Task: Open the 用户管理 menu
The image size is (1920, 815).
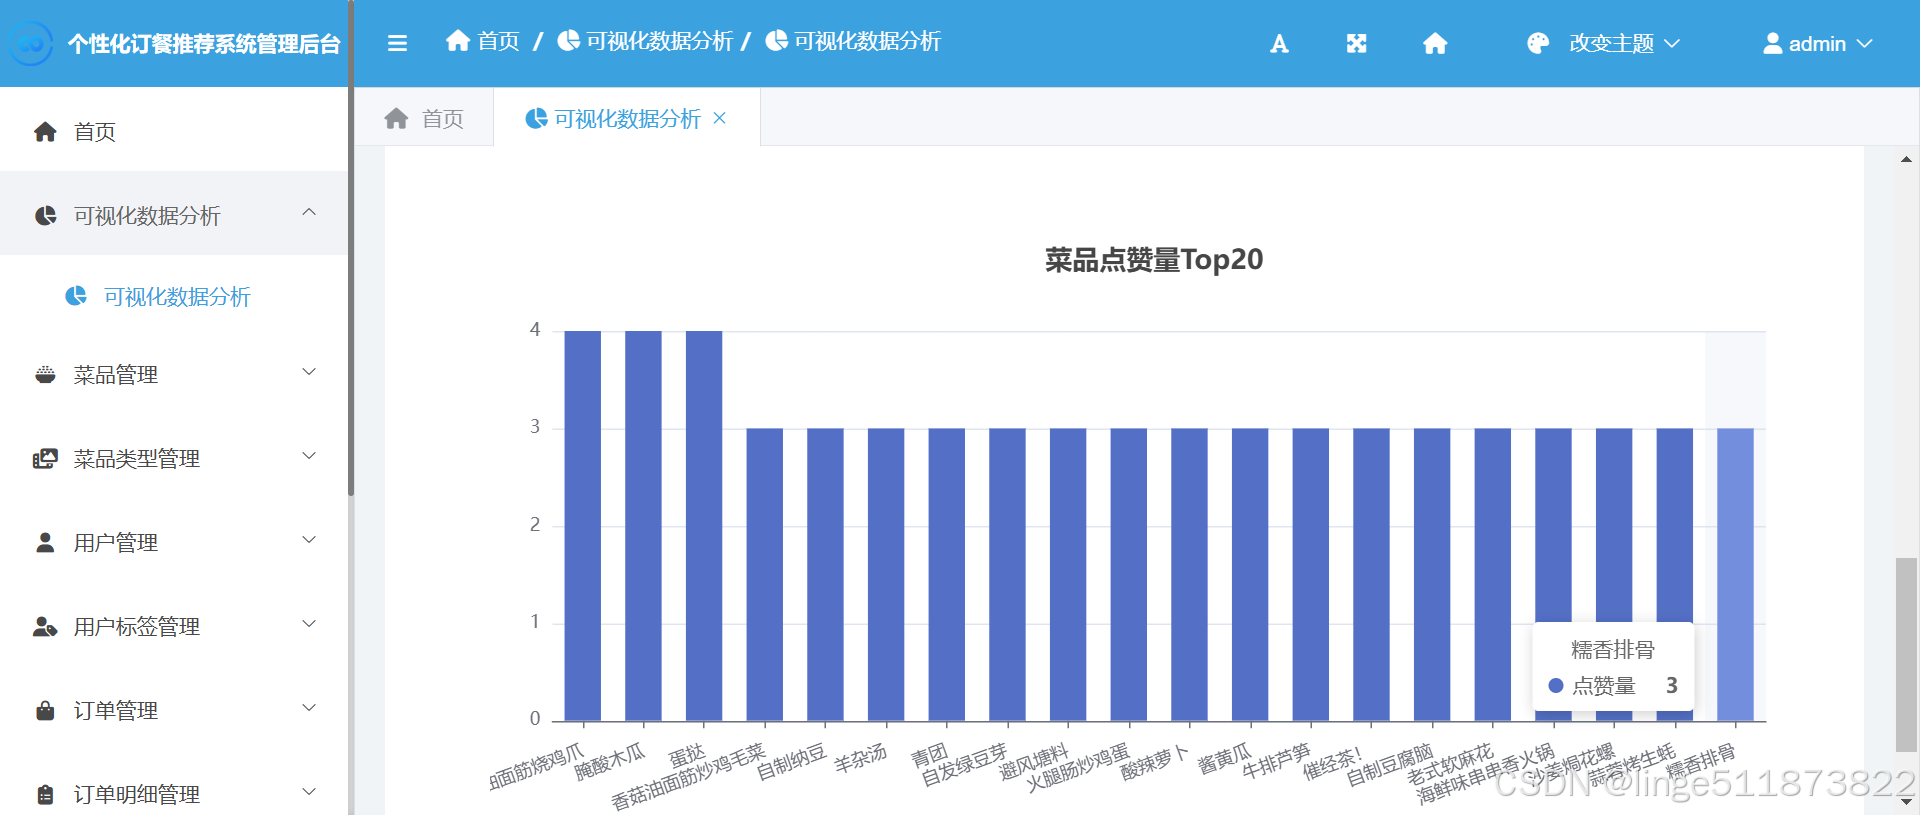Action: (174, 543)
